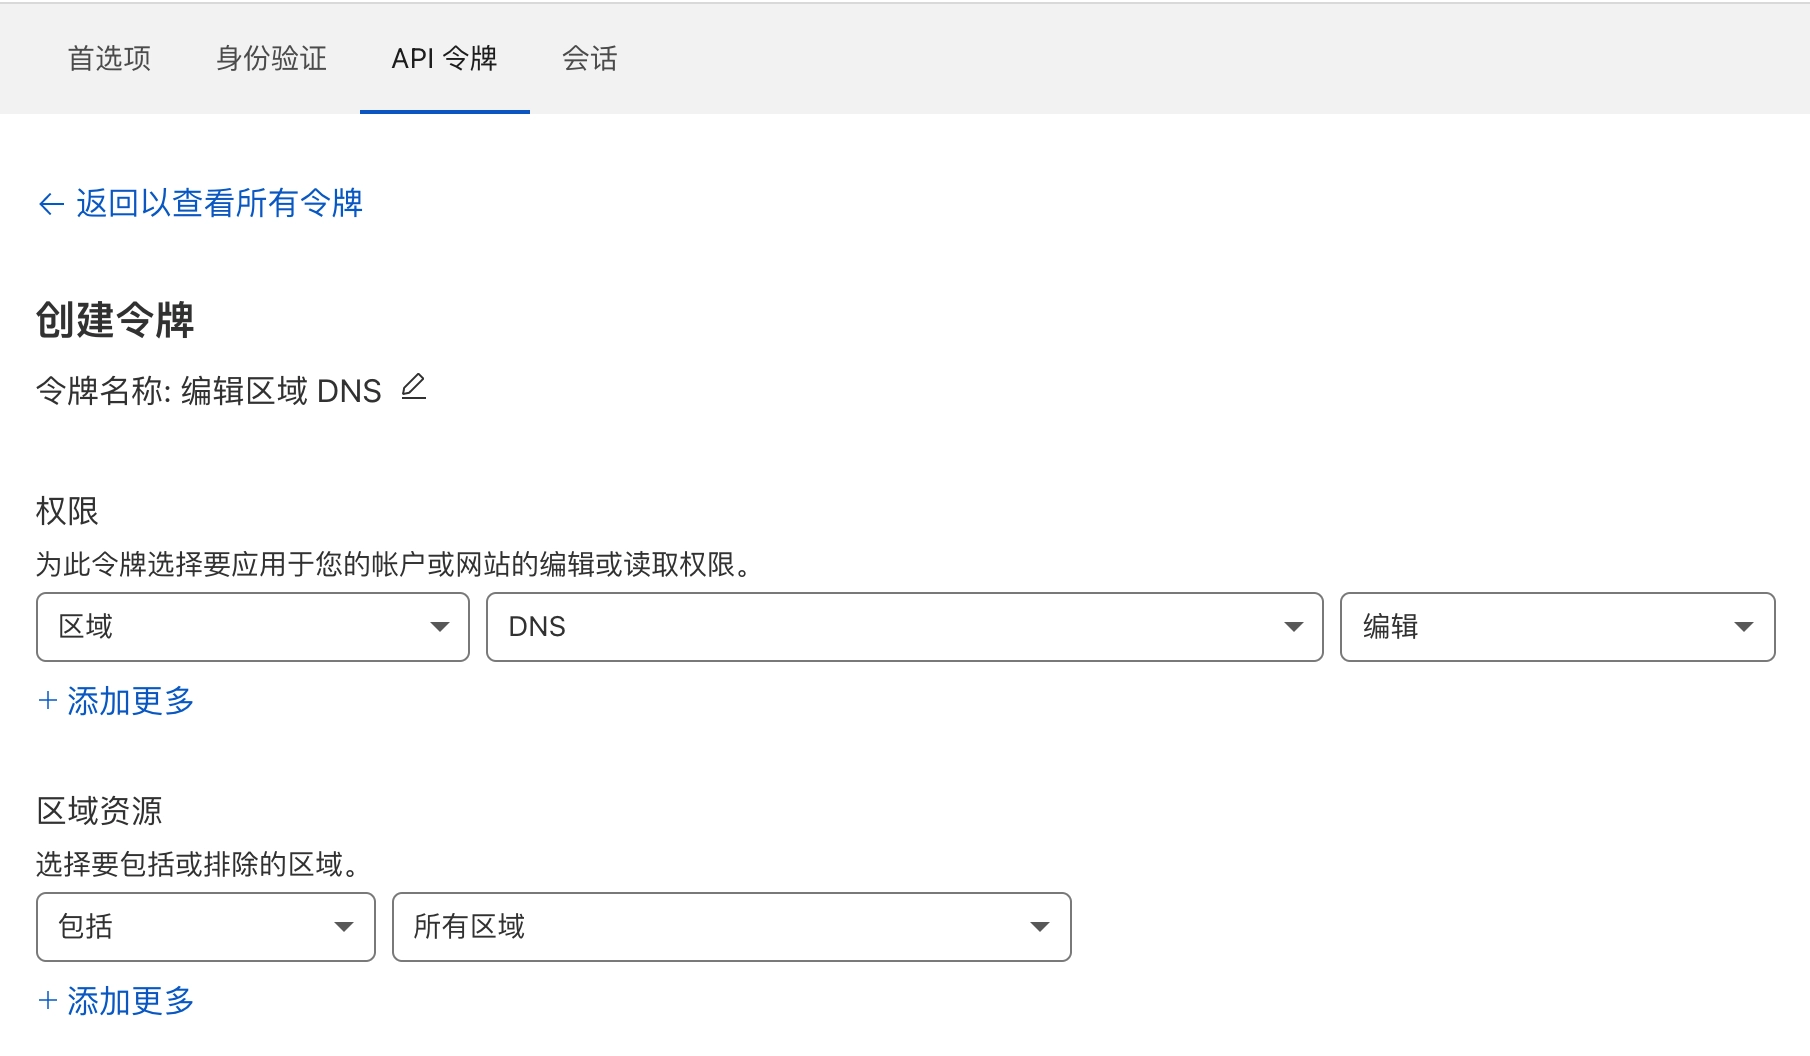Click the caret arrow of the 所有区域 dropdown
This screenshot has height=1056, width=1810.
(x=1040, y=927)
